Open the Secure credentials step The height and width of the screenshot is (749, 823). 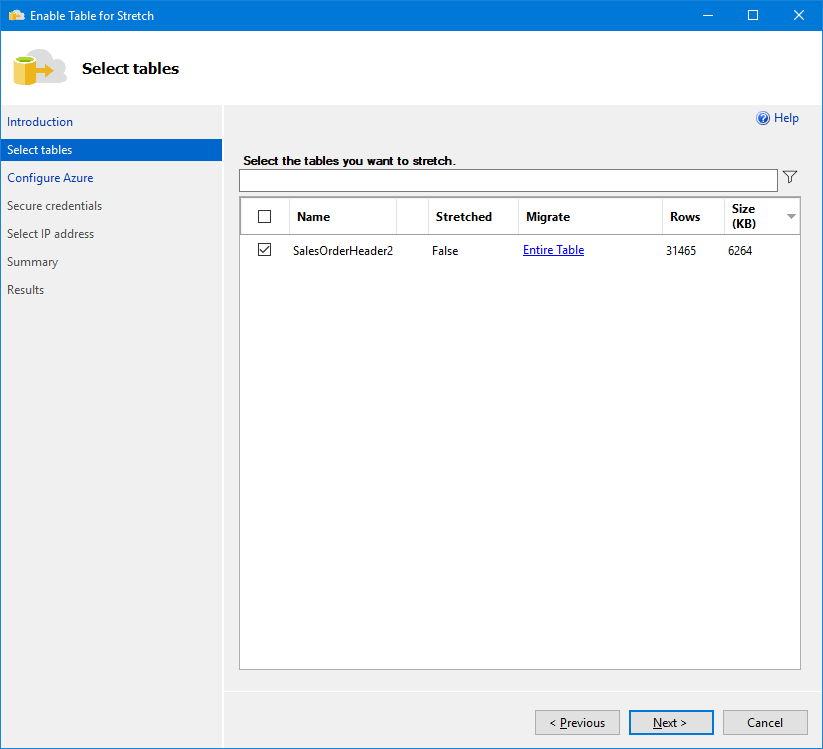[x=55, y=206]
